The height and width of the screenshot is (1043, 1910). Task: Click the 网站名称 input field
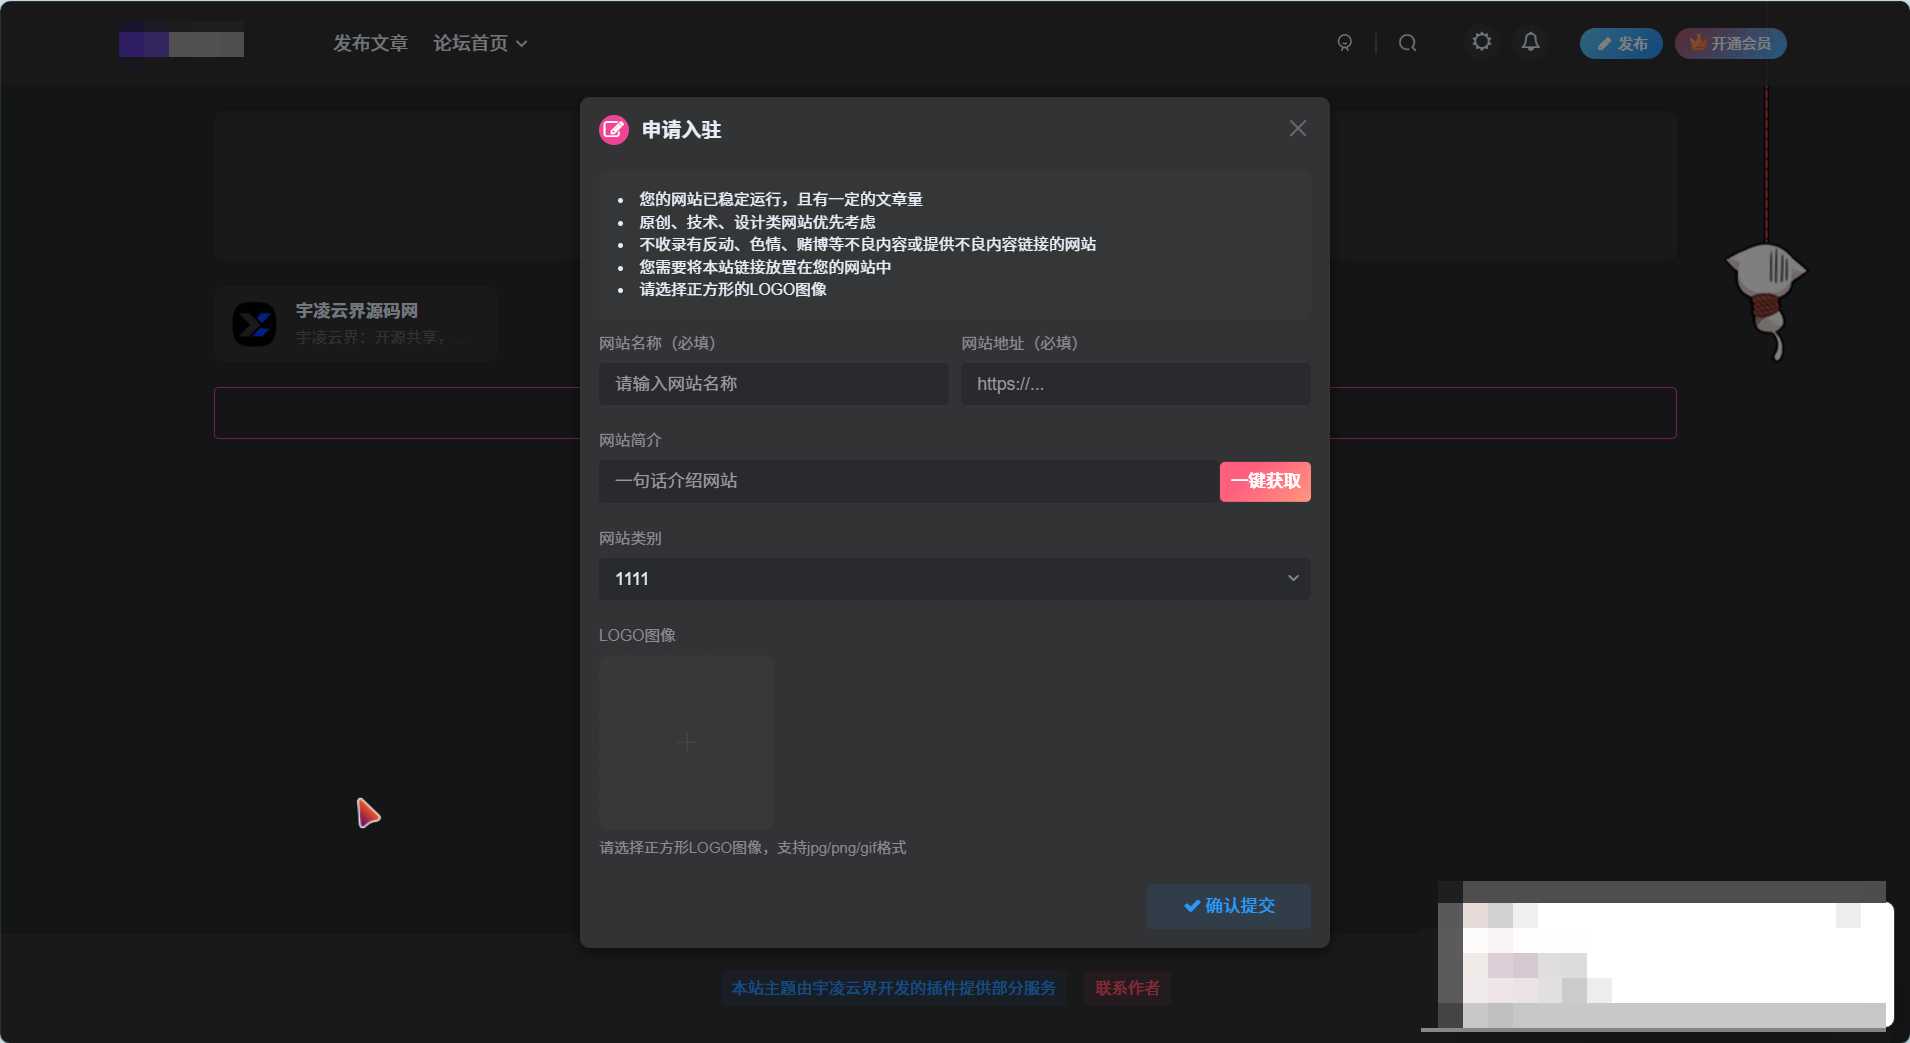tap(771, 384)
